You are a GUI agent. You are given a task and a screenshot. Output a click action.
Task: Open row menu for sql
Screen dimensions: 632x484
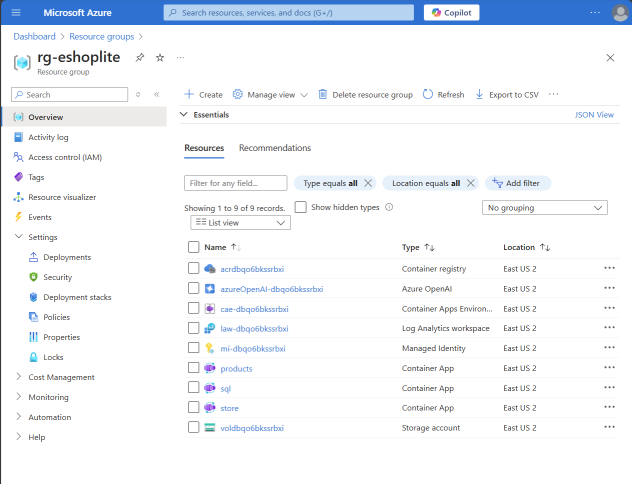(x=609, y=387)
